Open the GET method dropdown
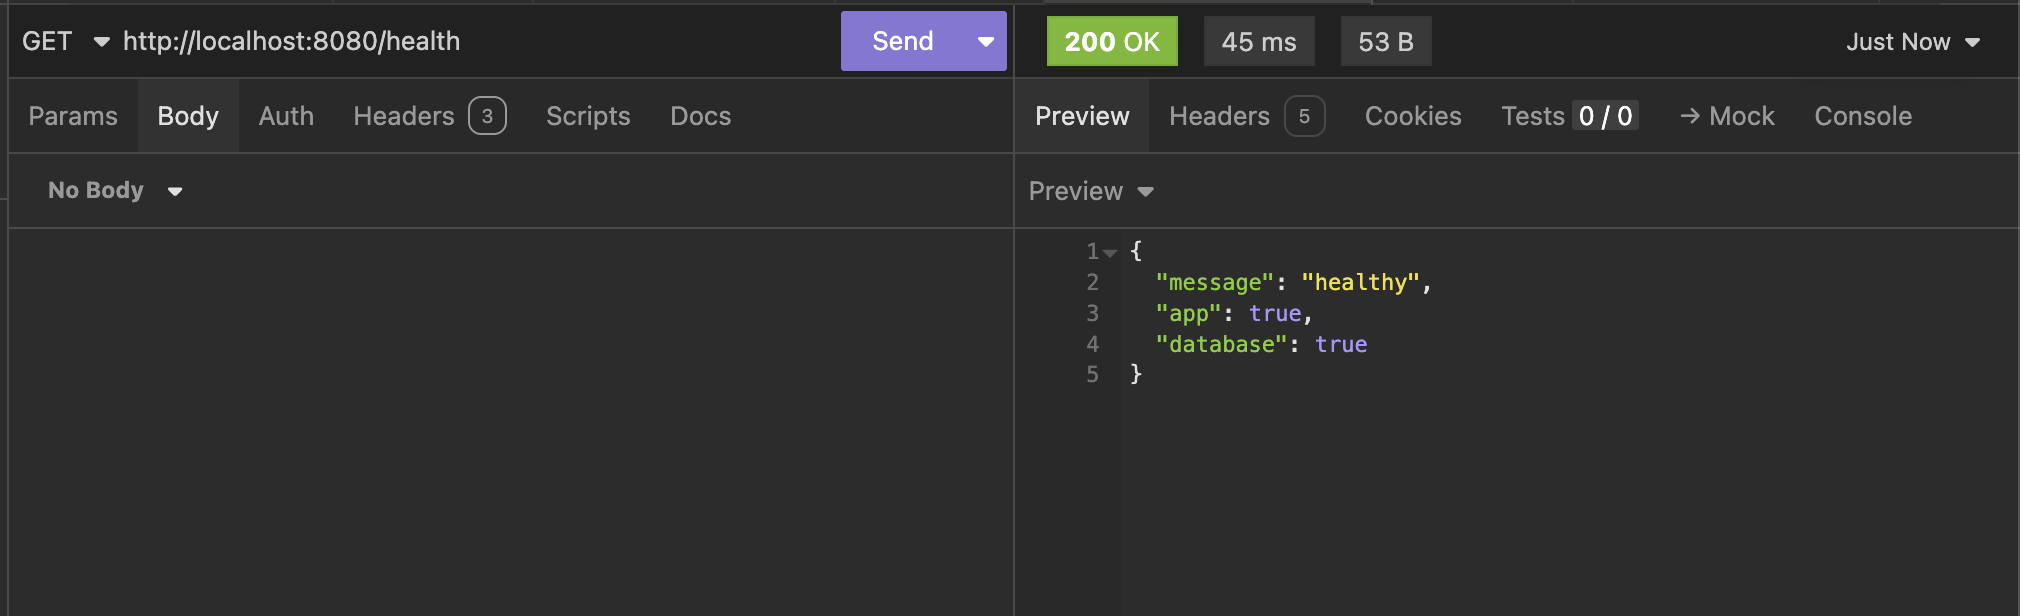Image resolution: width=2020 pixels, height=616 pixels. (x=64, y=41)
